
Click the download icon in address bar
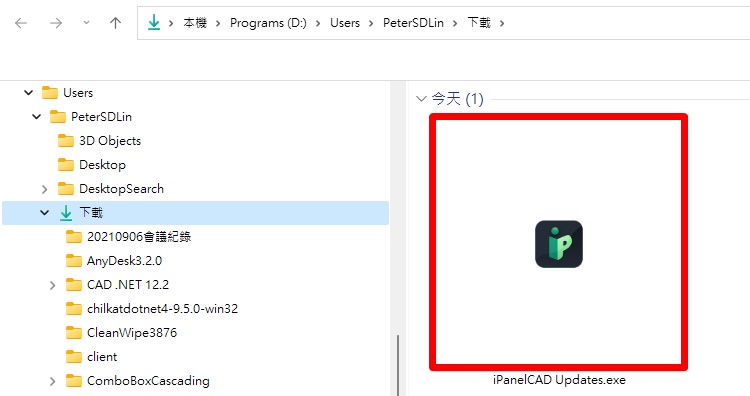click(154, 22)
